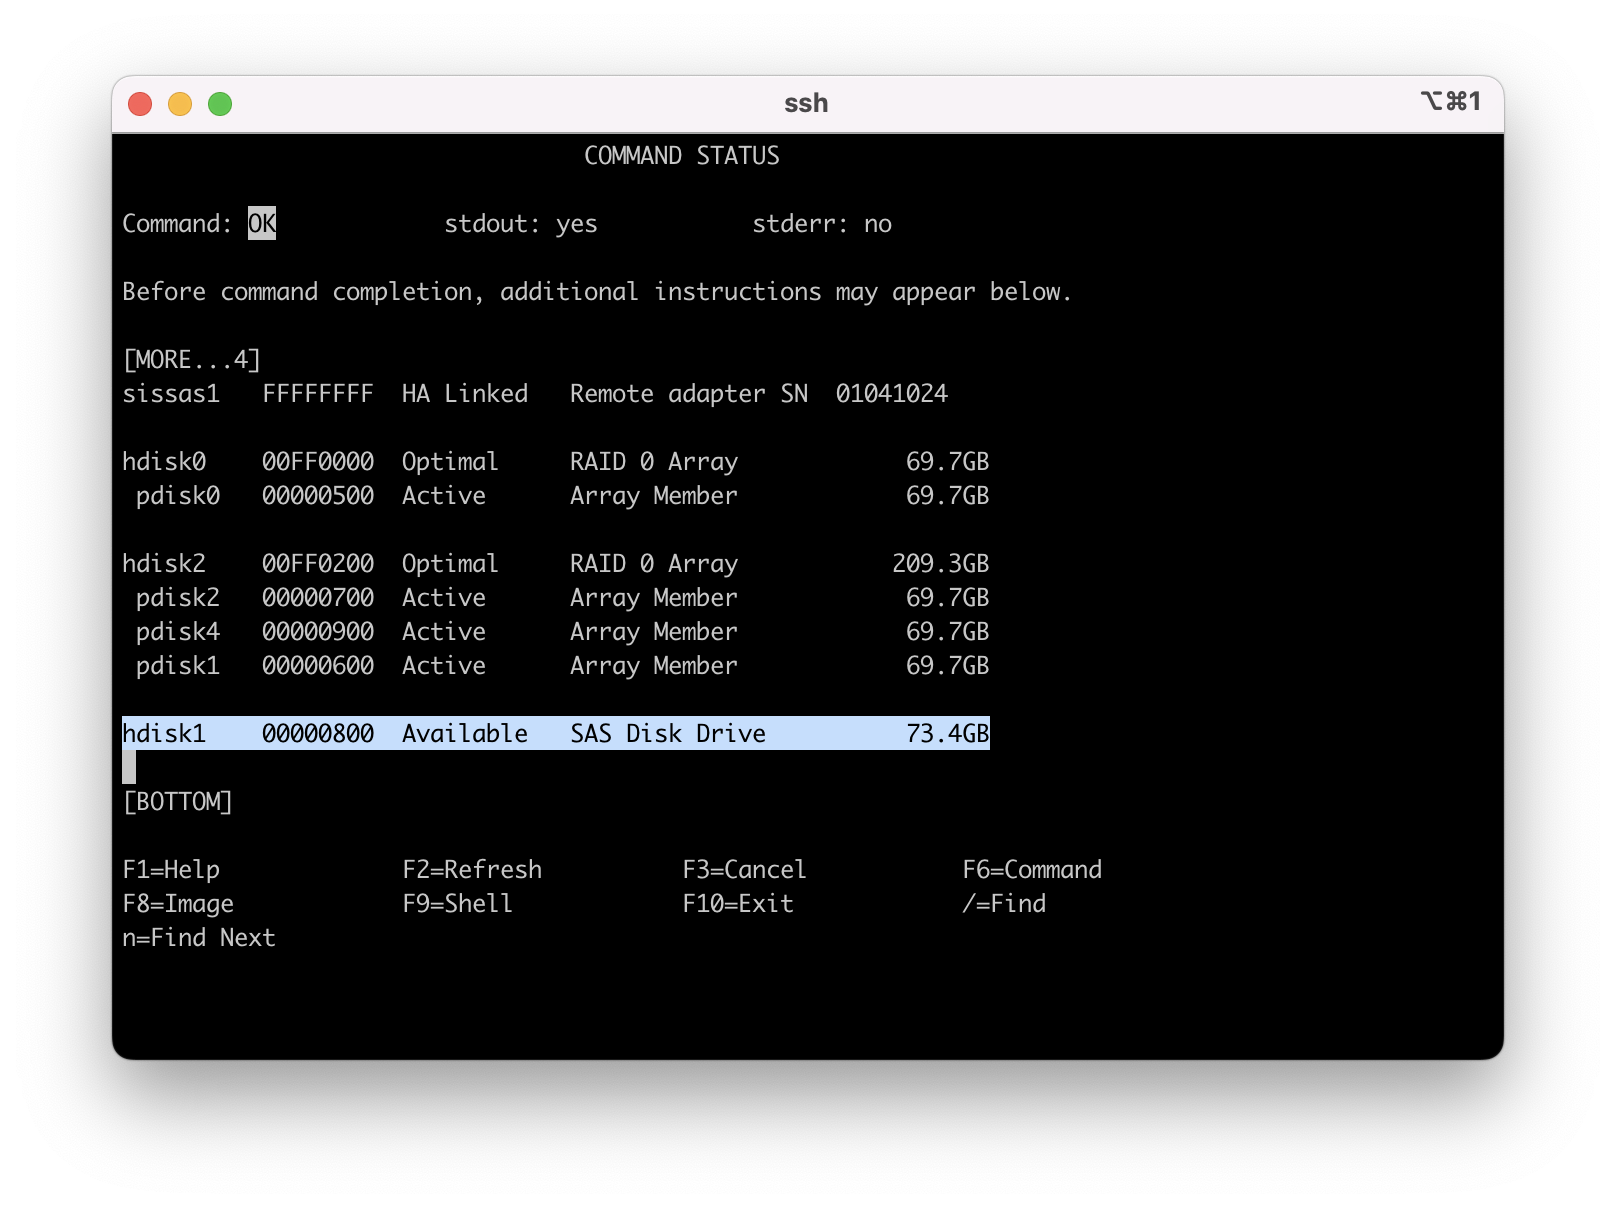
Task: Click the n=Find Next key label
Action: 199,938
